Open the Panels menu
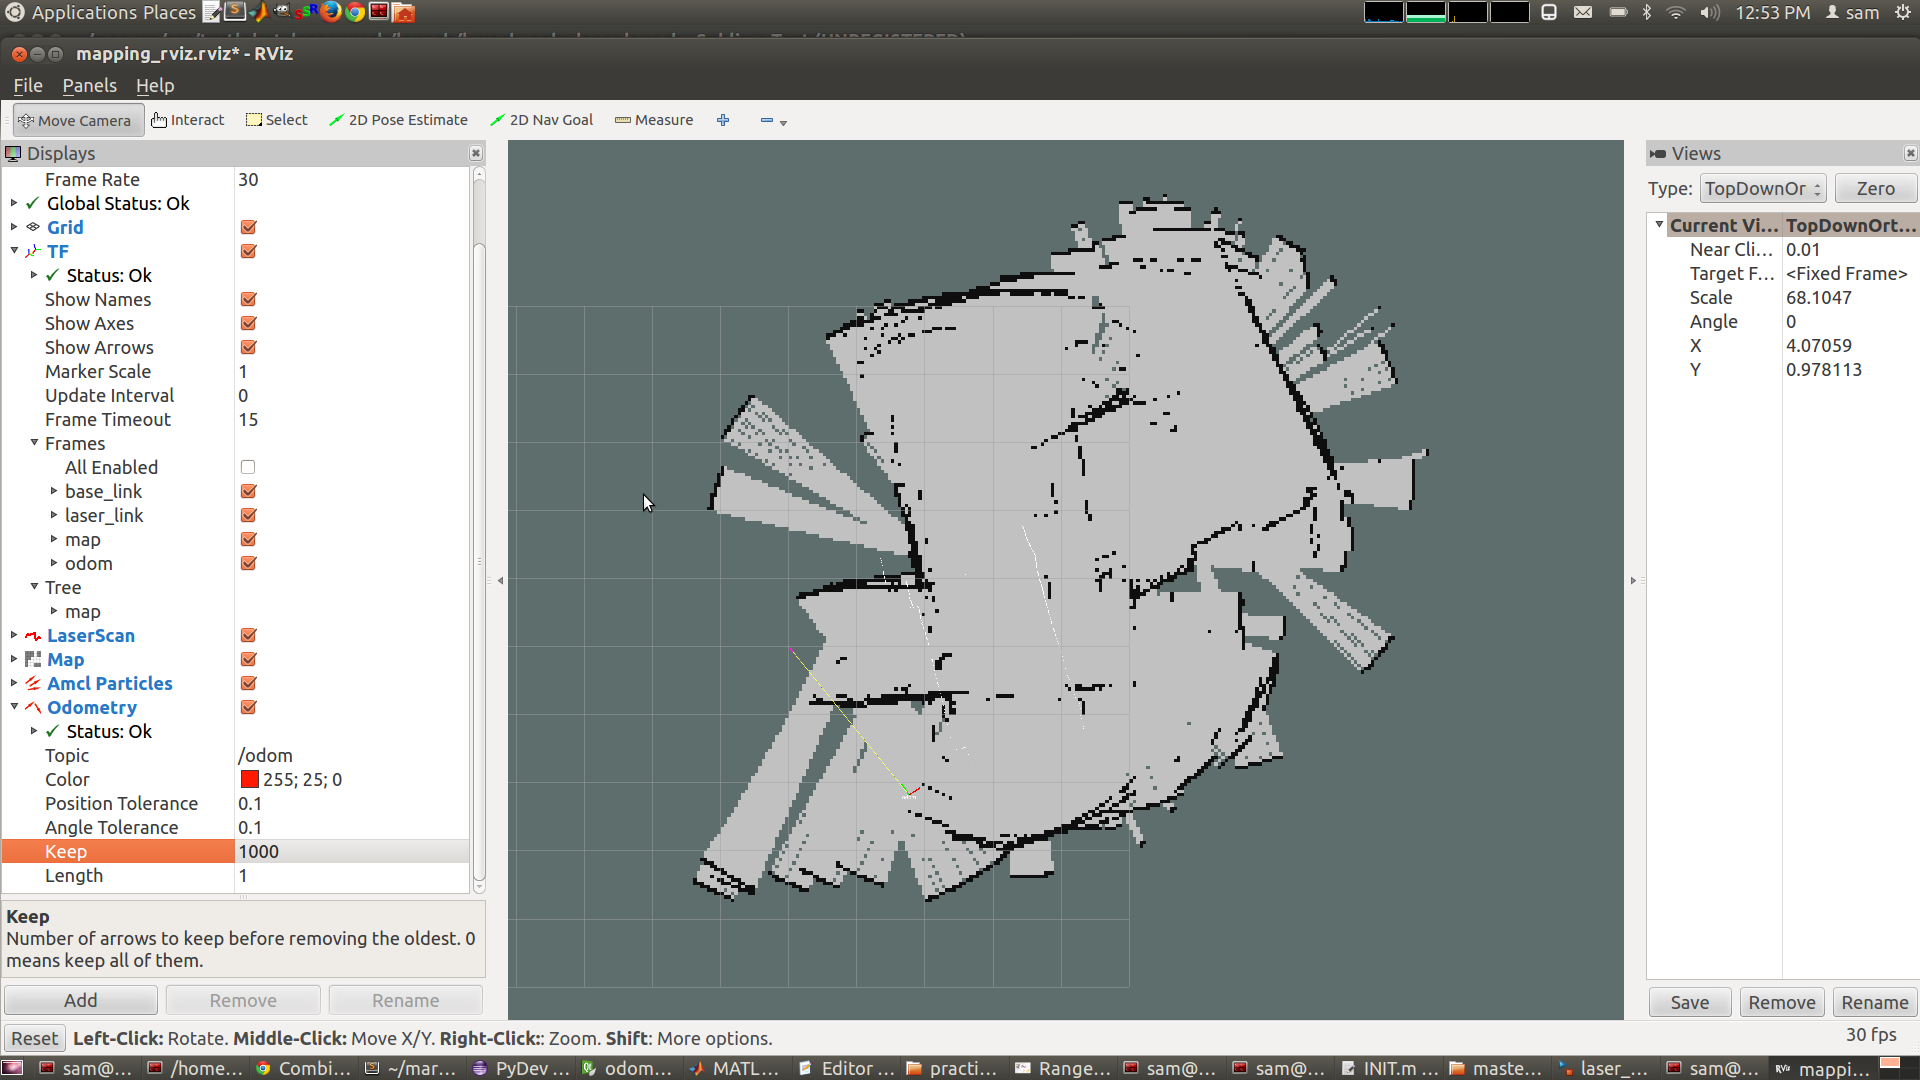Screen dimensions: 1920x1080 tap(89, 86)
